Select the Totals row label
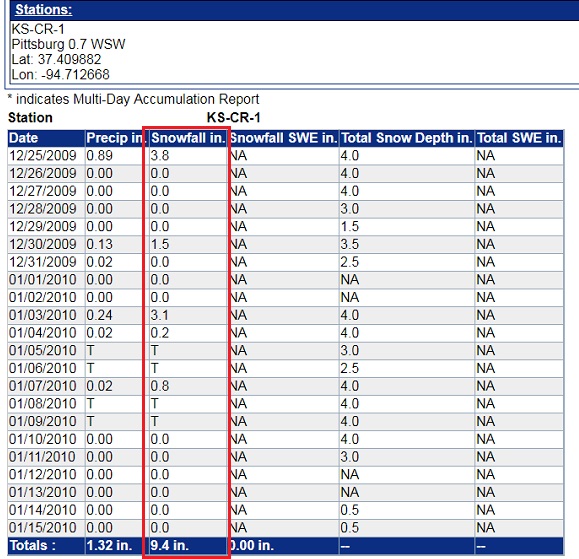Screen dimensions: 579x559 [x=32, y=545]
